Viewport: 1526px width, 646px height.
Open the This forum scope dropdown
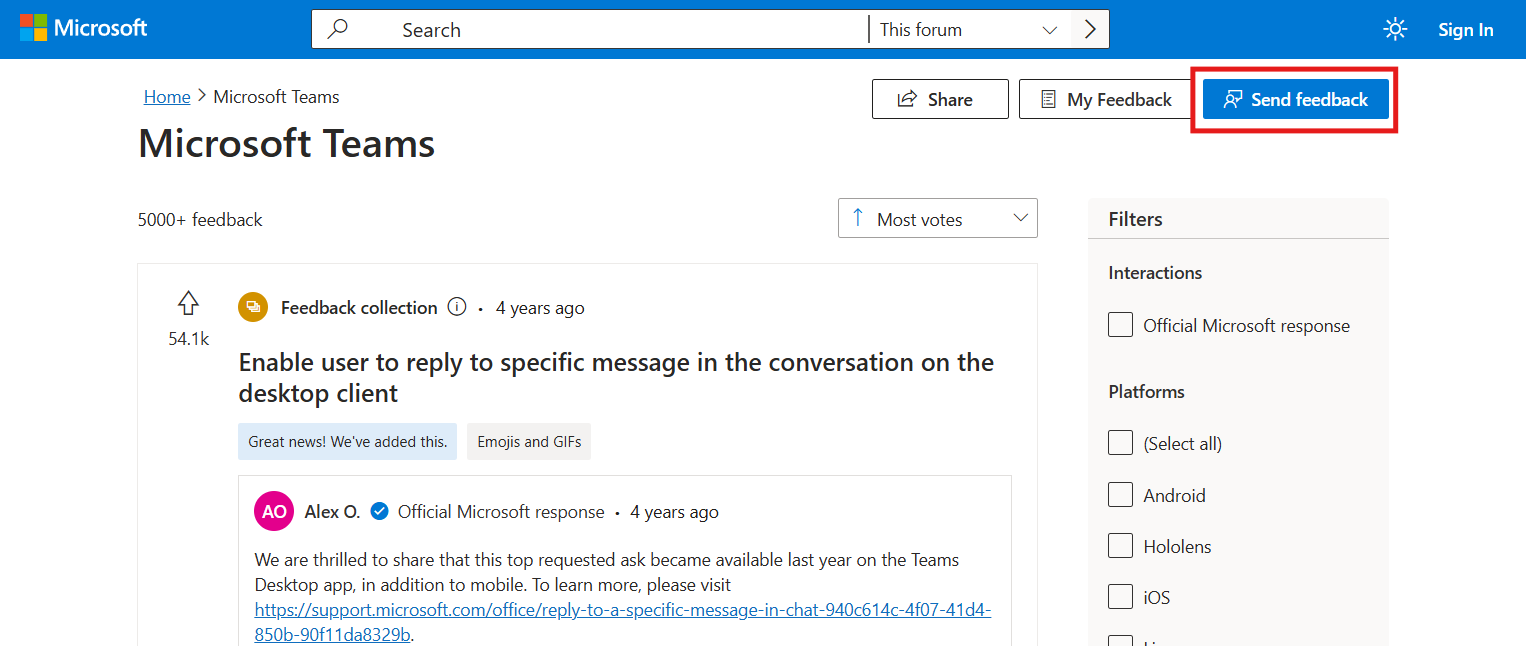pyautogui.click(x=969, y=29)
